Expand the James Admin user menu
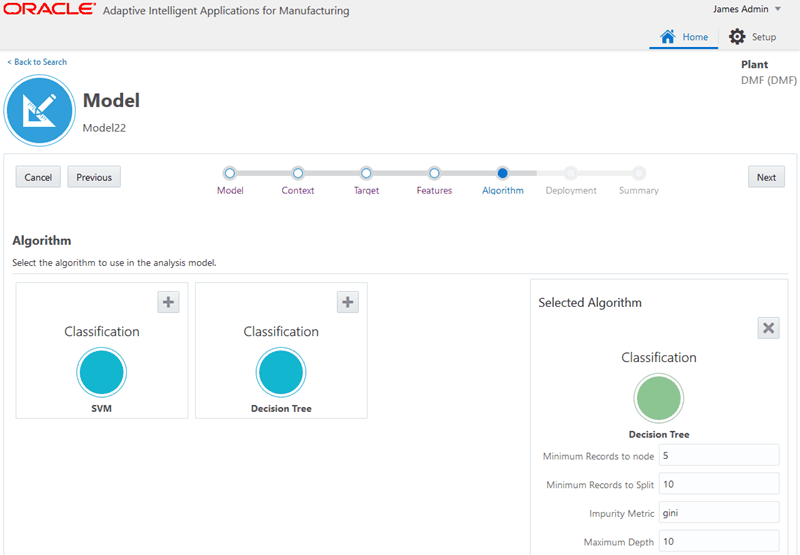The height and width of the screenshot is (555, 800). tap(747, 9)
